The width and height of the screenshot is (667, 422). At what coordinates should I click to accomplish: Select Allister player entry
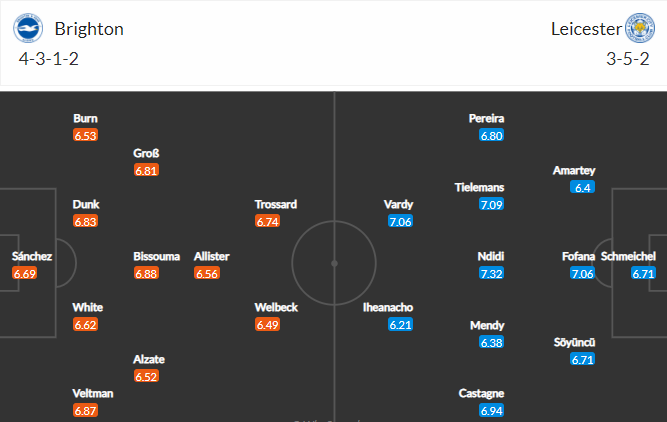click(x=211, y=265)
